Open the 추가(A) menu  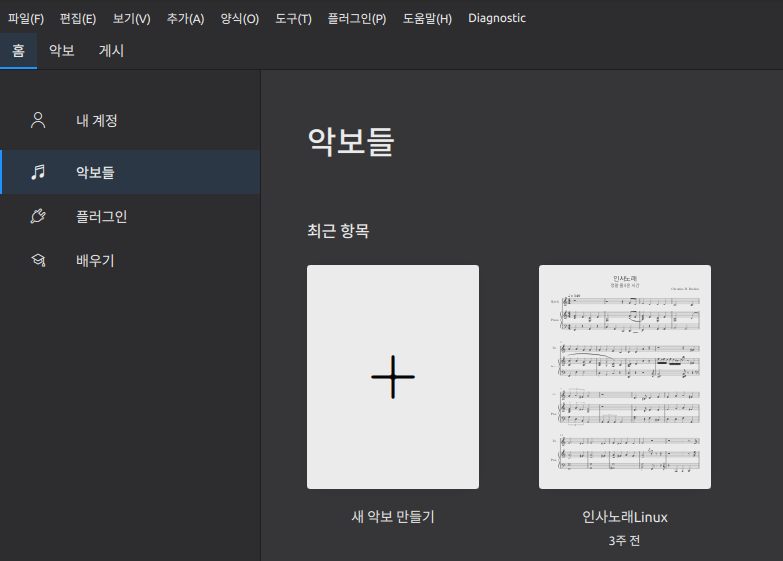185,19
